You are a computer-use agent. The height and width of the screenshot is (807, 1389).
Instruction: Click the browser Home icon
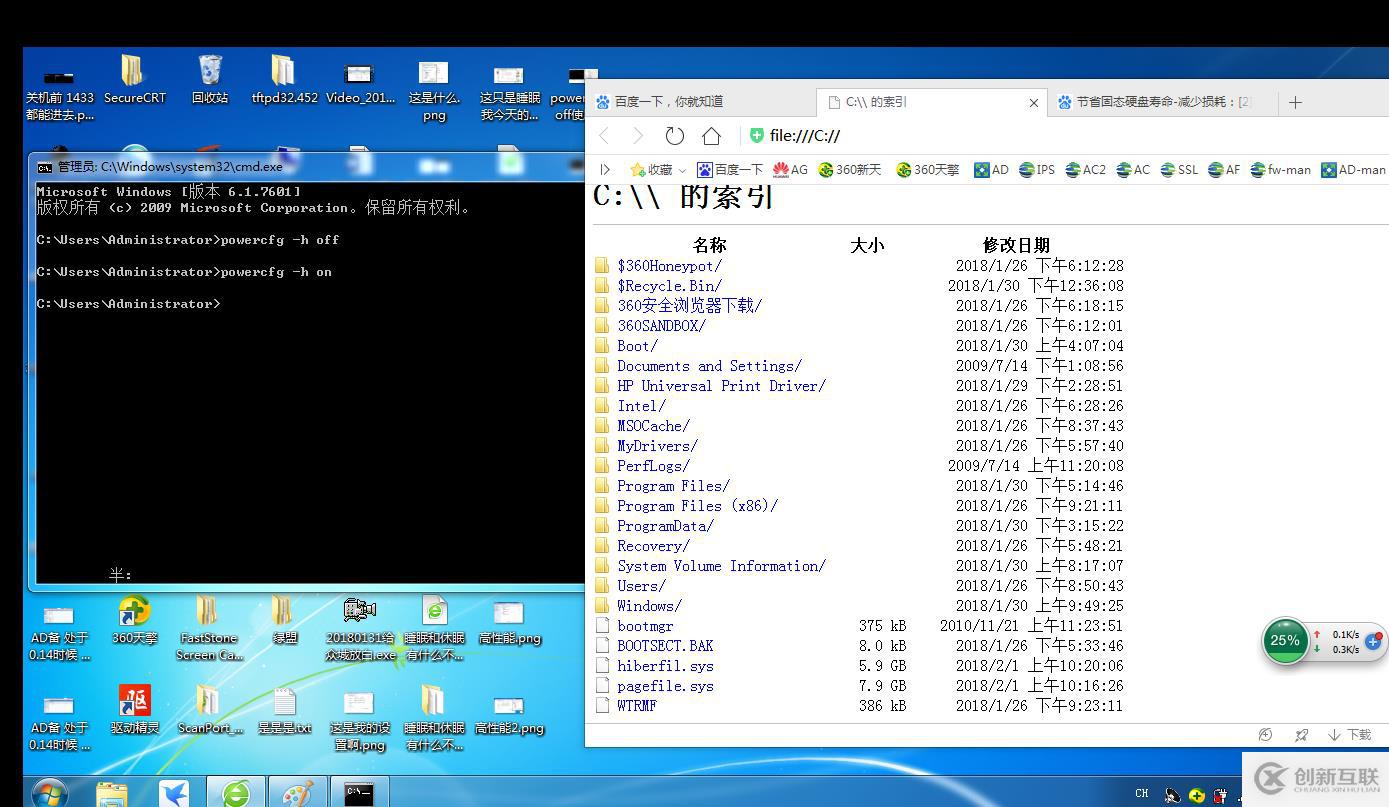point(710,136)
